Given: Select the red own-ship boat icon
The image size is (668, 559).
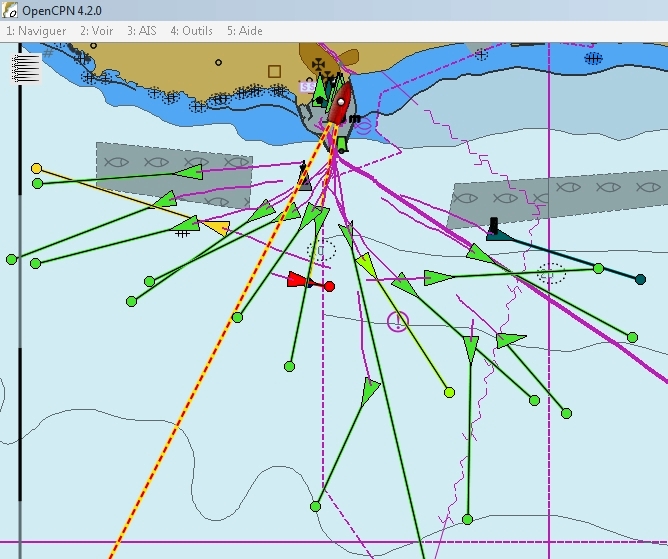Looking at the screenshot, I should coord(340,103).
